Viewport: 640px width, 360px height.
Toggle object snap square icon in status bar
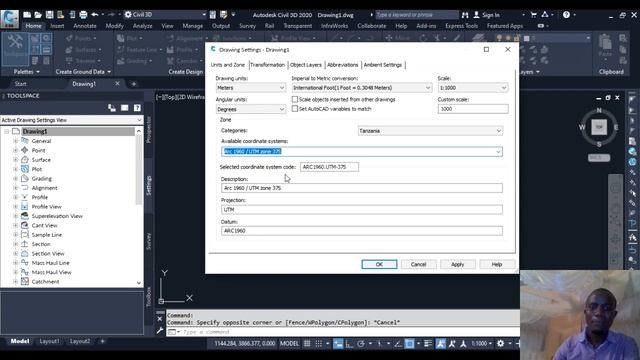tap(409, 344)
